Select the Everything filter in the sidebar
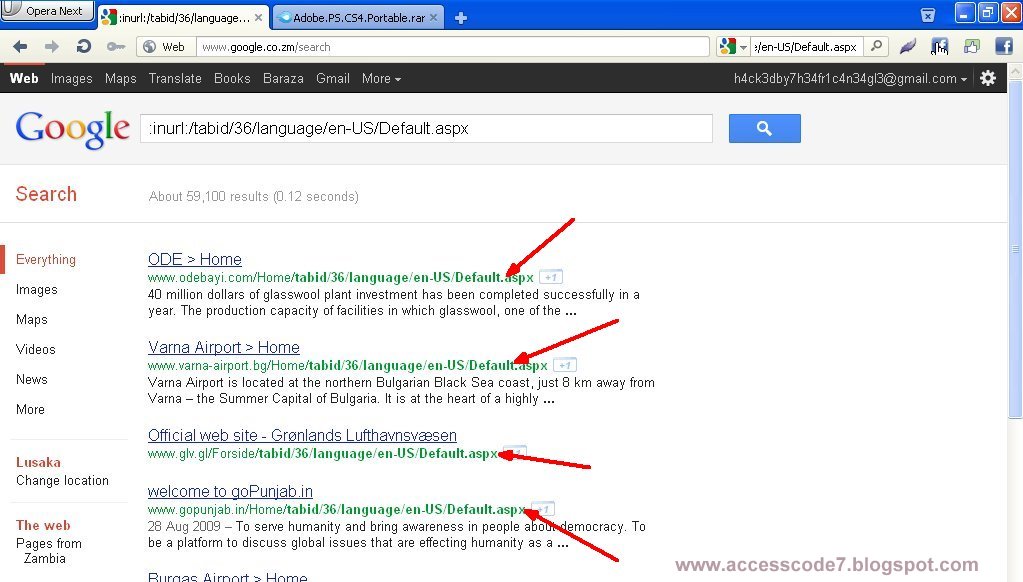 (46, 259)
